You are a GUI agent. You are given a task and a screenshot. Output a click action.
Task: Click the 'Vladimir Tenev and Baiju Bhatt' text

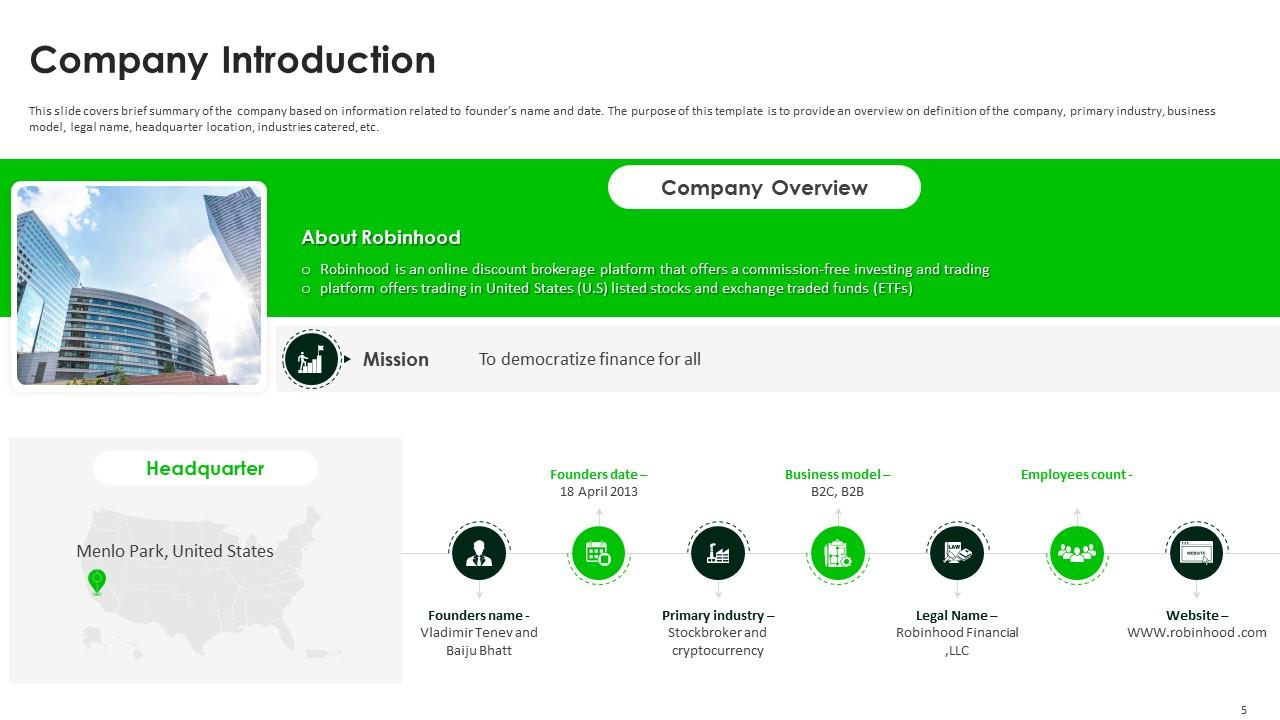pos(479,641)
